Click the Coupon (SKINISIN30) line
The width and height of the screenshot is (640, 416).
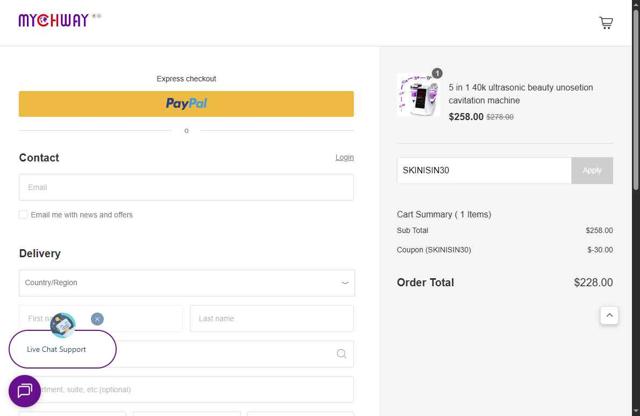(x=434, y=250)
